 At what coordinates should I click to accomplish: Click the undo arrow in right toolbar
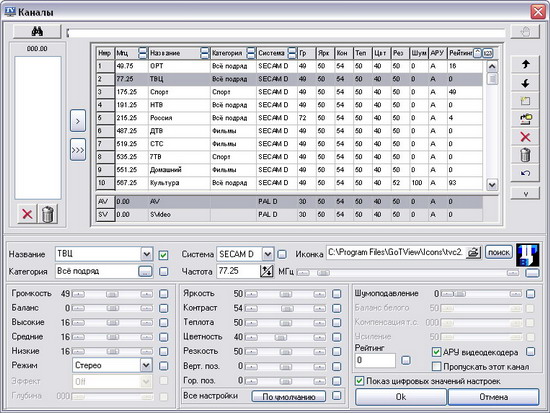(x=525, y=173)
